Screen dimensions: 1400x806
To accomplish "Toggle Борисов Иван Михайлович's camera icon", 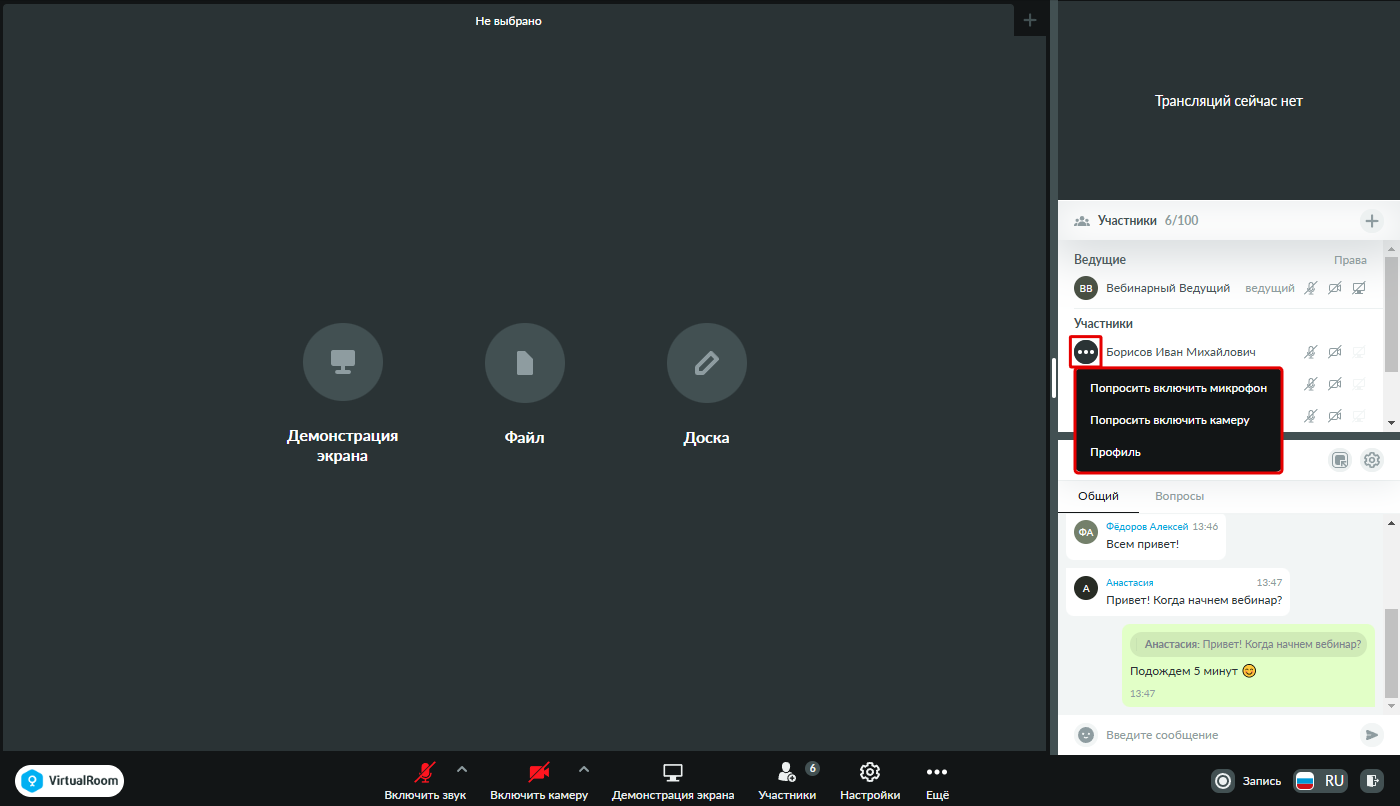I will tap(1335, 352).
